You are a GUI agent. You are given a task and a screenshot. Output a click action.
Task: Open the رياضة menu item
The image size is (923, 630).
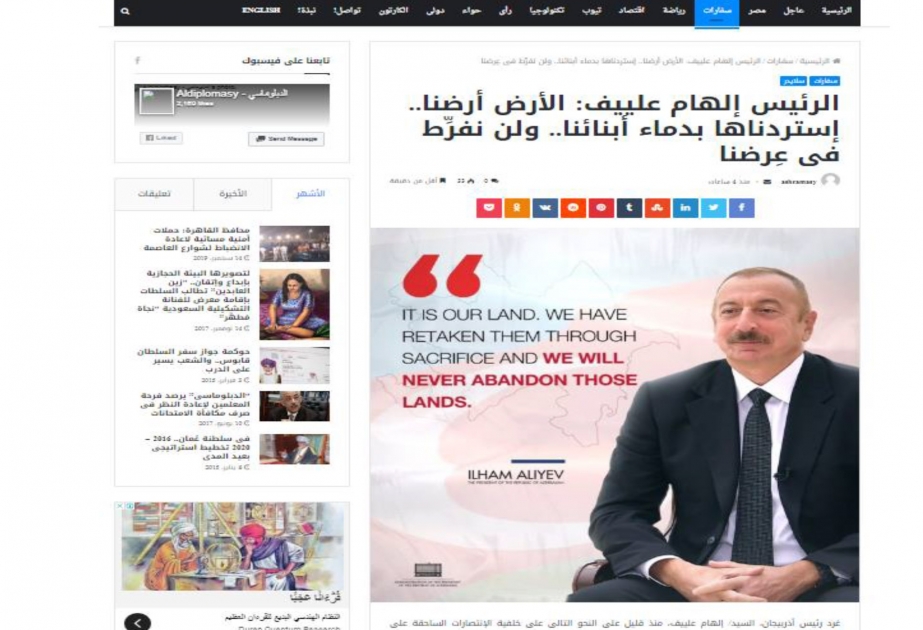(674, 11)
